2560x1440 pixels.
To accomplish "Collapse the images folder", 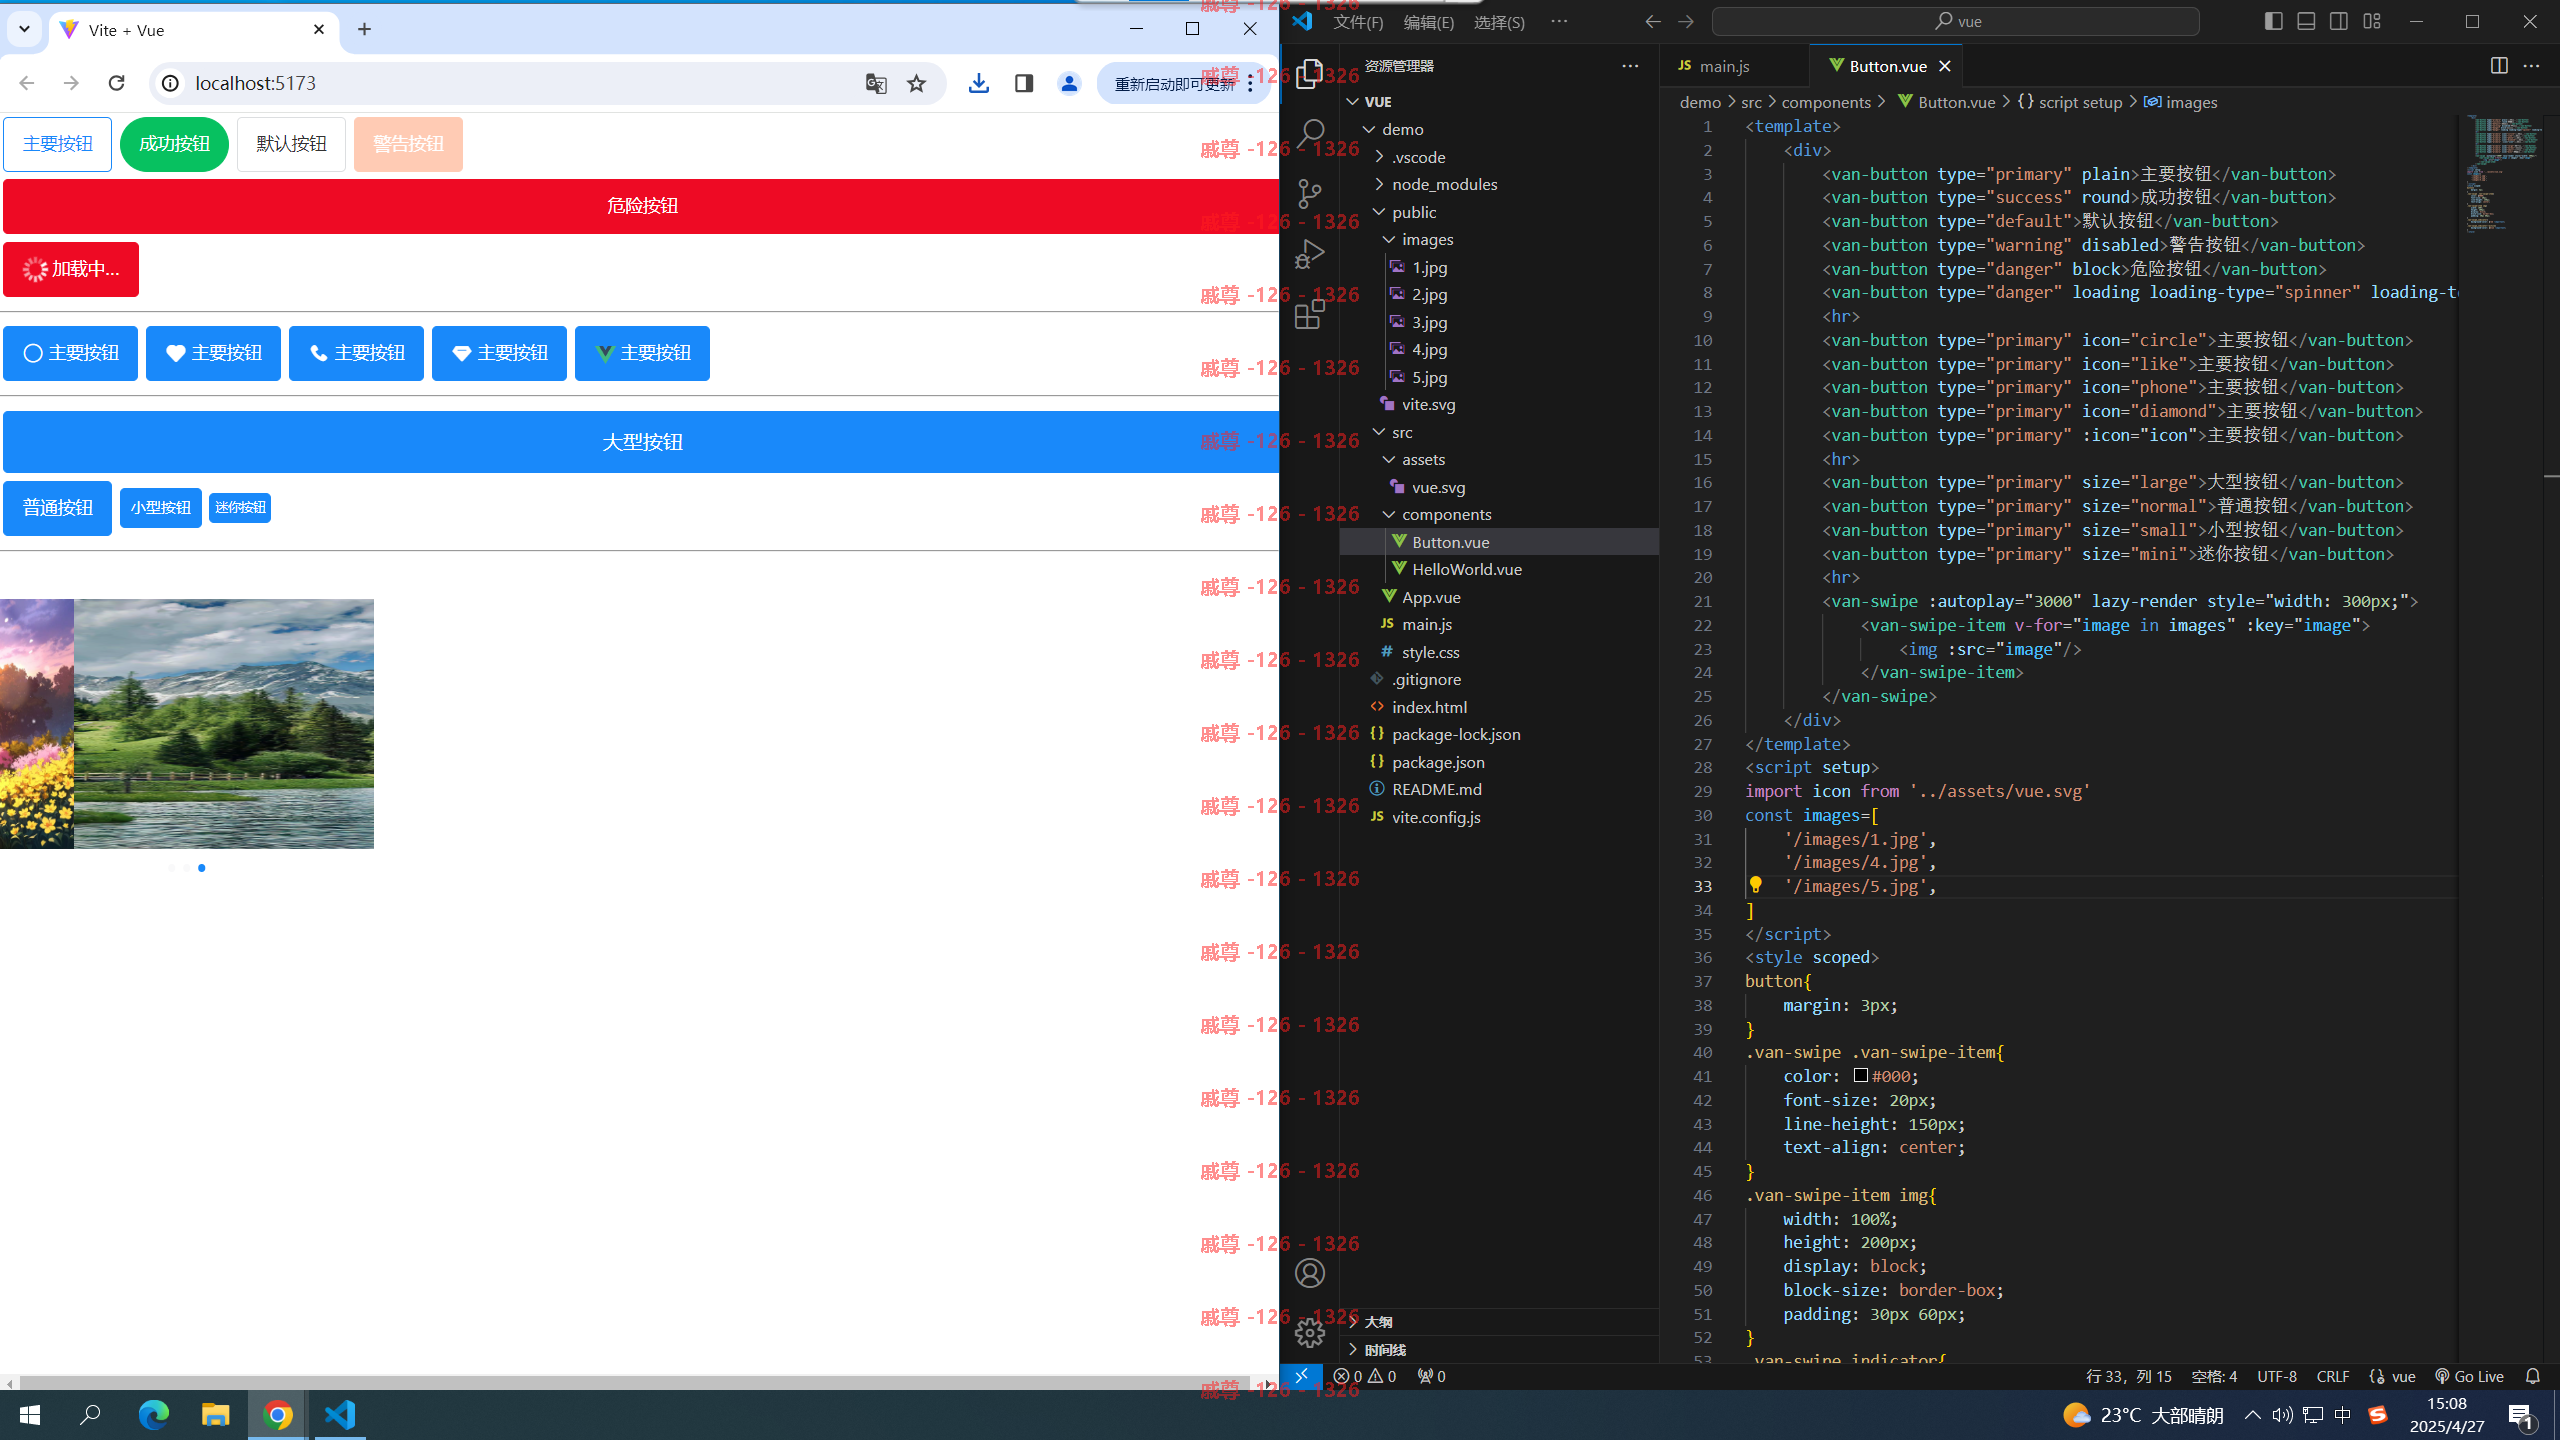I will [x=1389, y=239].
